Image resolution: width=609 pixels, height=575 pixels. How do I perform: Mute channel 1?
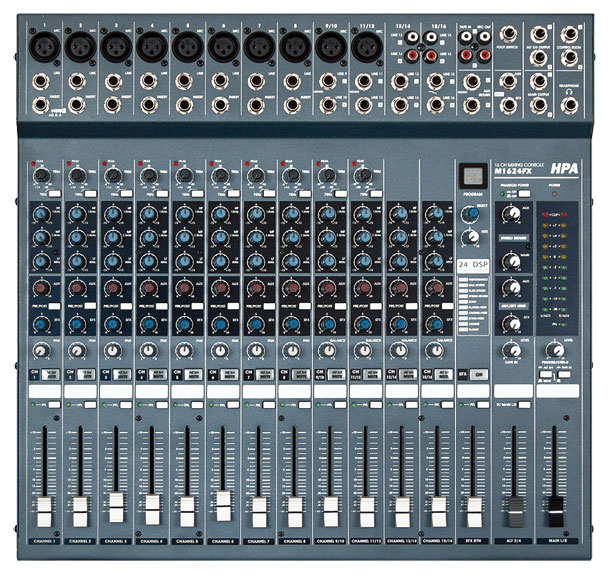coord(50,374)
